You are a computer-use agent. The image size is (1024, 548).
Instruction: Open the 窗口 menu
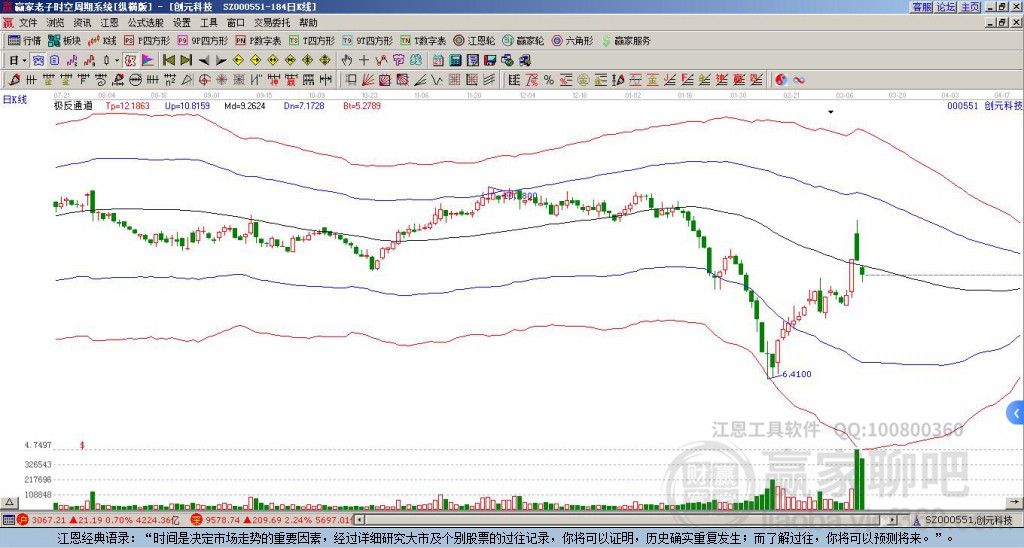[236, 23]
